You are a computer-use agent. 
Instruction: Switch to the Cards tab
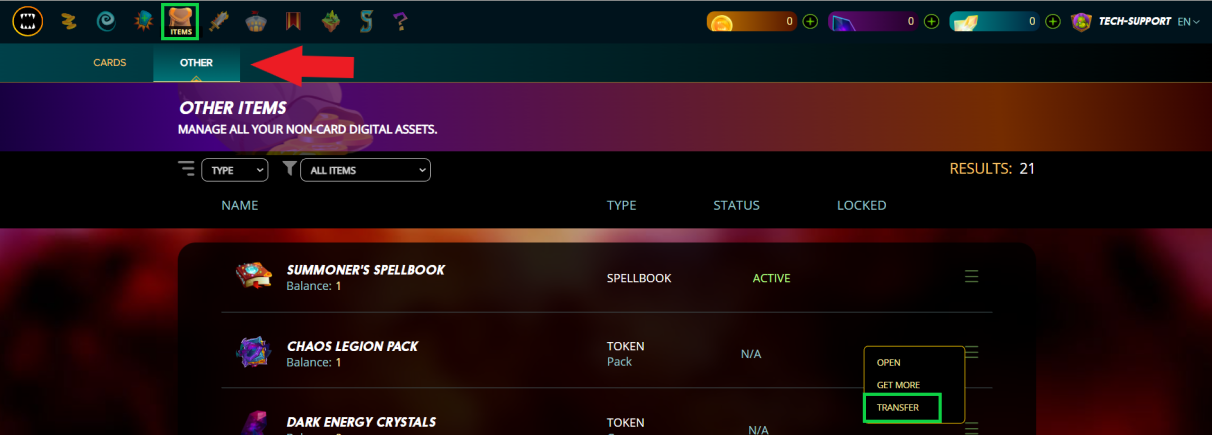tap(110, 62)
